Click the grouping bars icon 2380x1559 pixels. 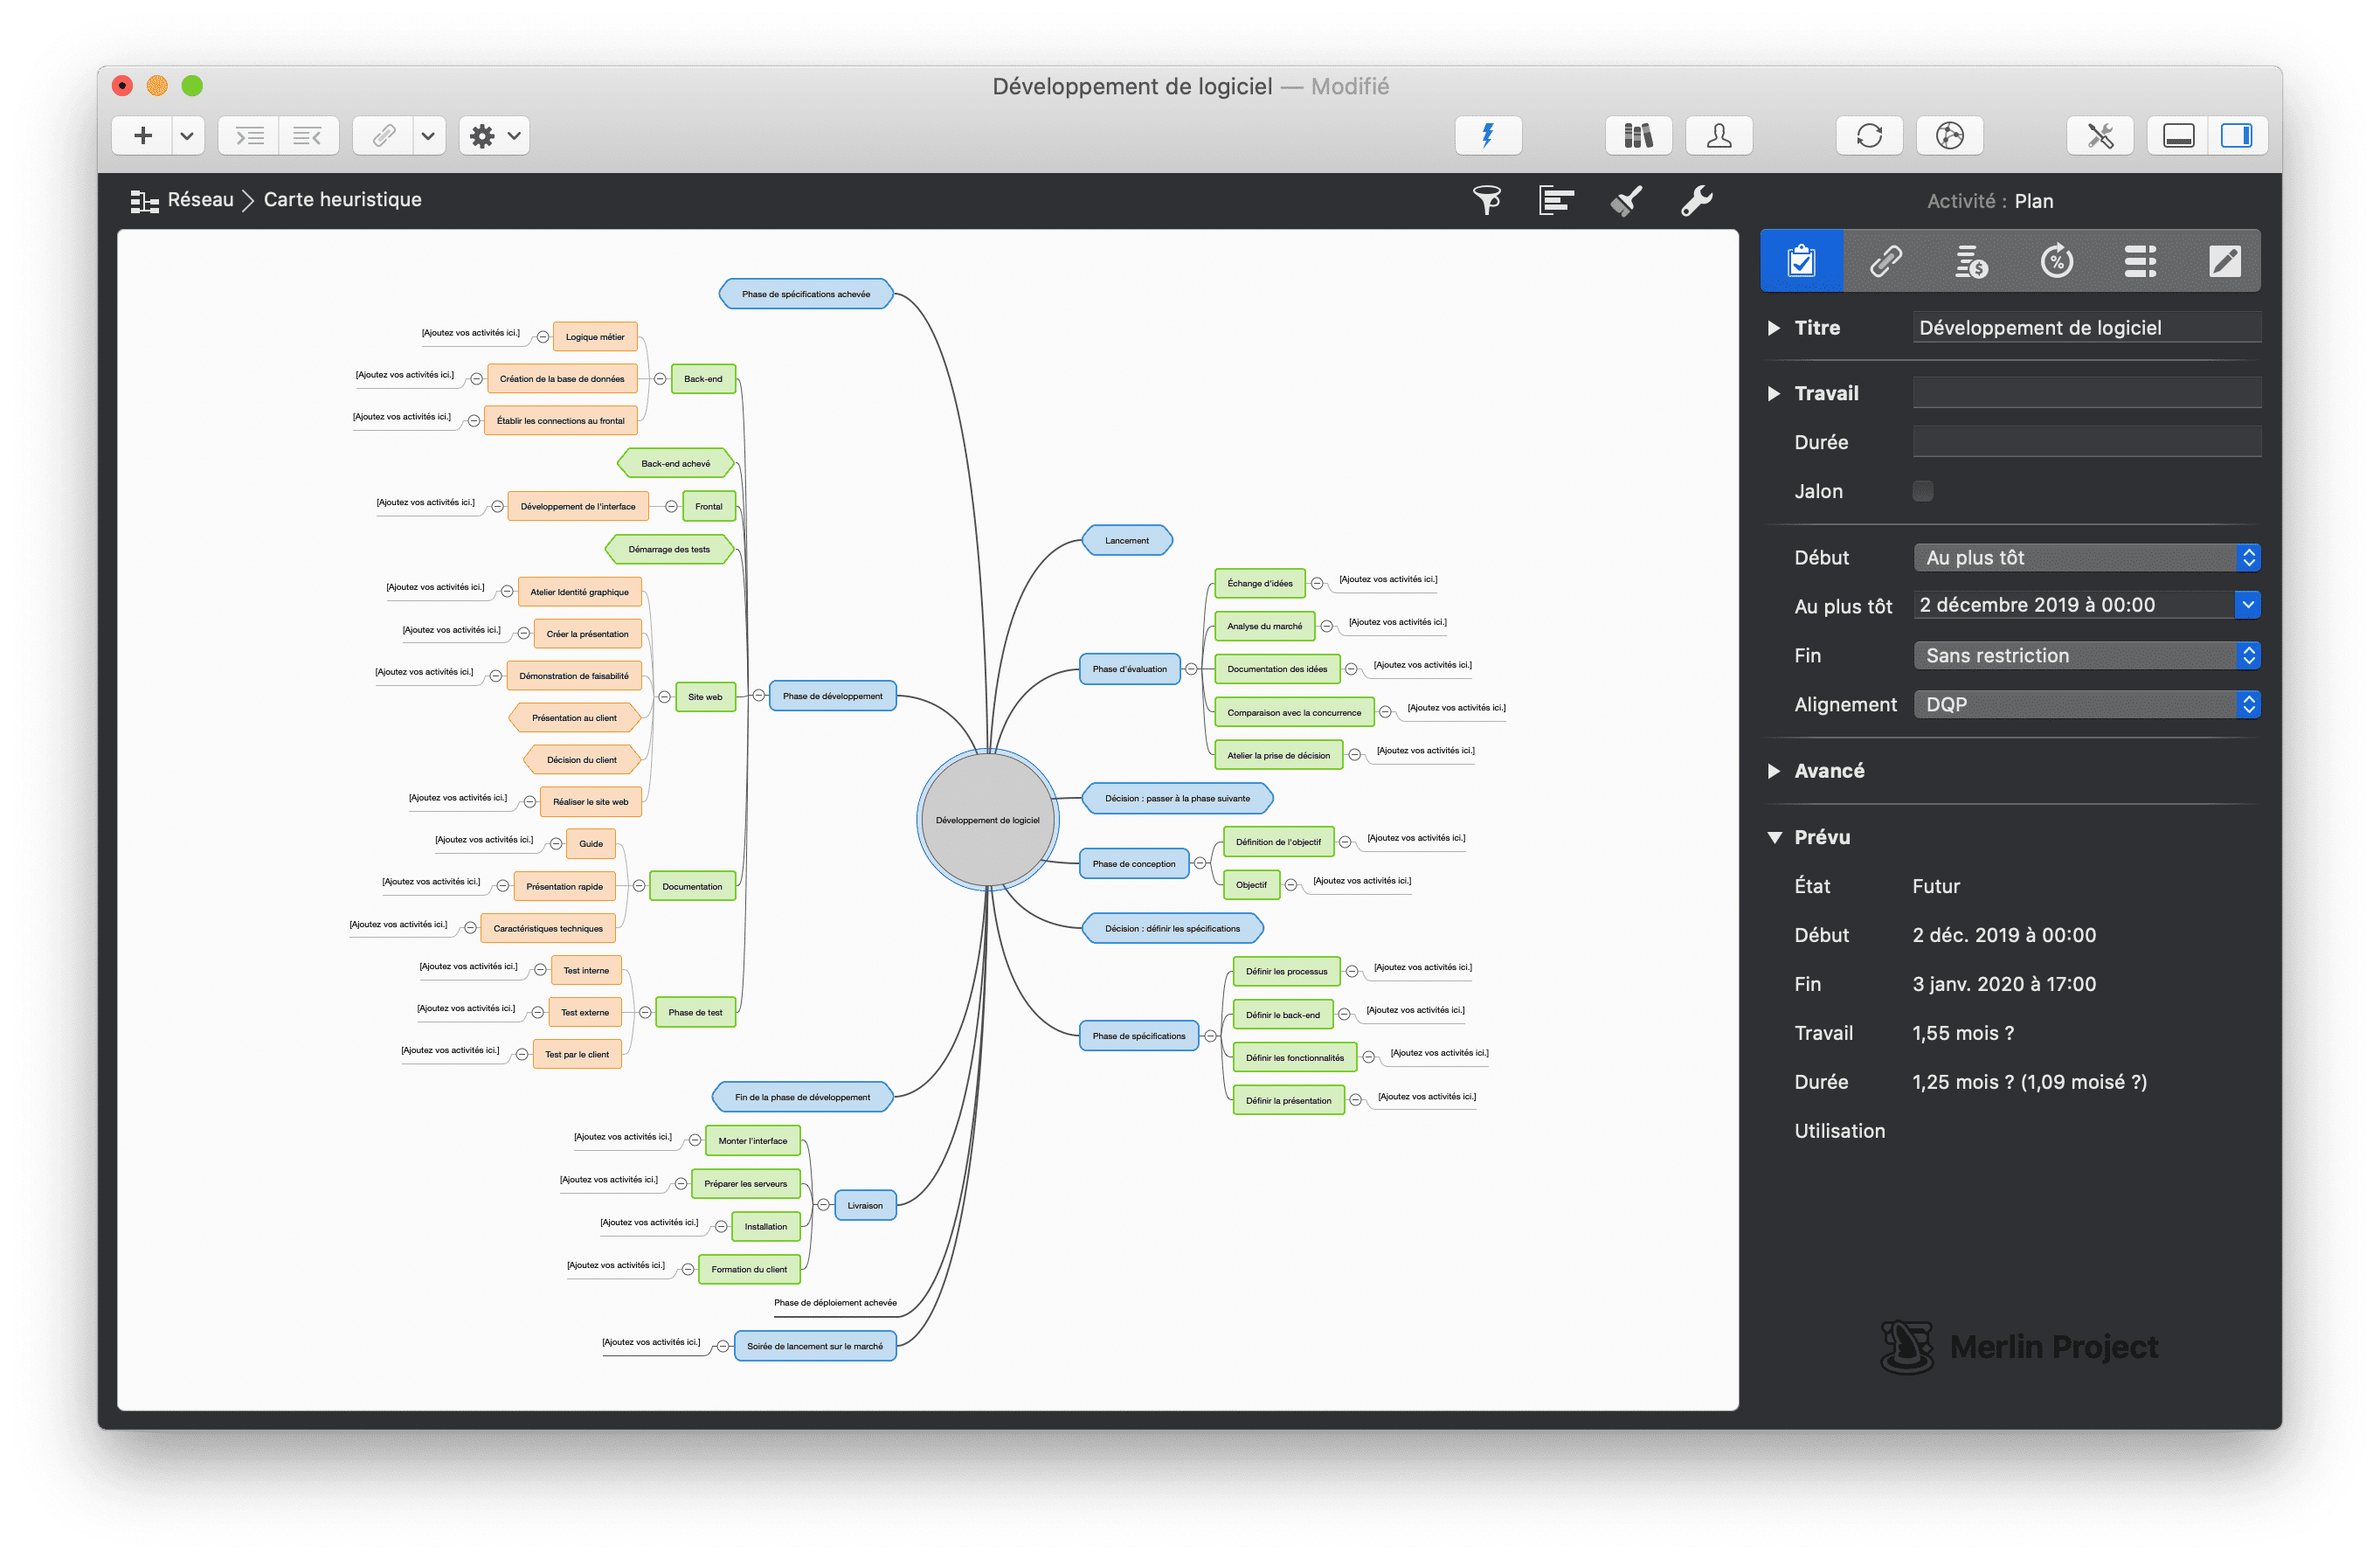pyautogui.click(x=1556, y=201)
